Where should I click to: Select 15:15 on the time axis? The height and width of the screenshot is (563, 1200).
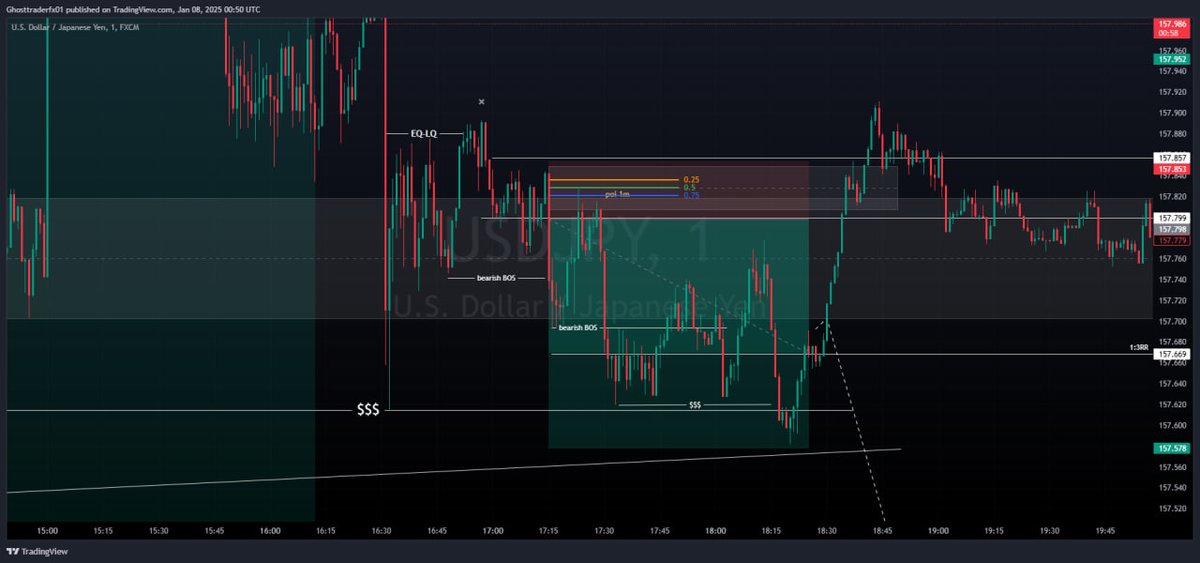(x=103, y=531)
